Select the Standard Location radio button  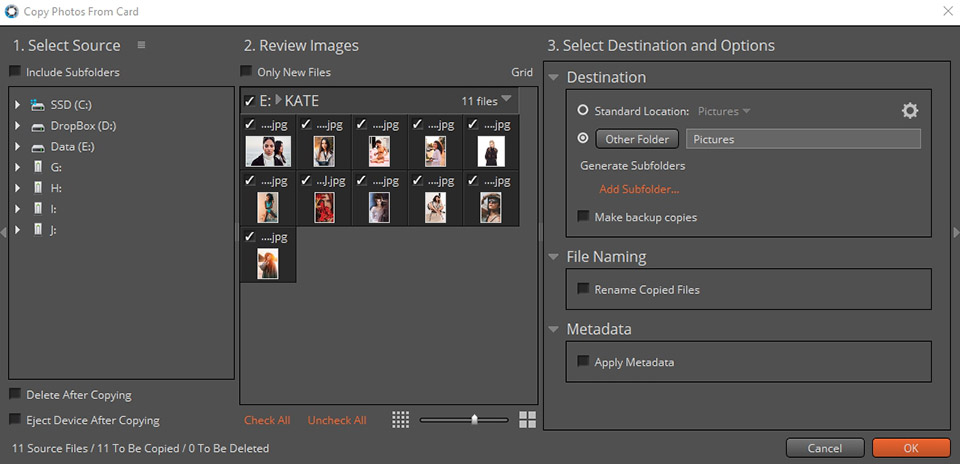point(583,111)
